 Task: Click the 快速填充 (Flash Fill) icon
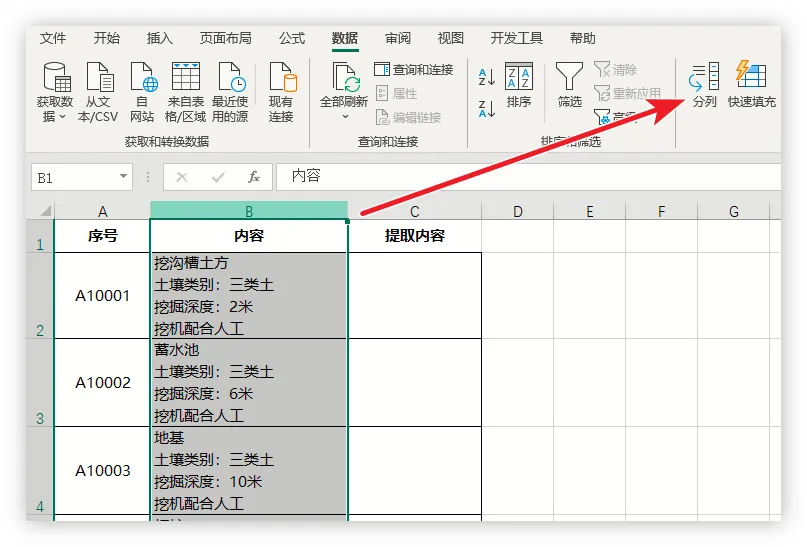[x=751, y=75]
